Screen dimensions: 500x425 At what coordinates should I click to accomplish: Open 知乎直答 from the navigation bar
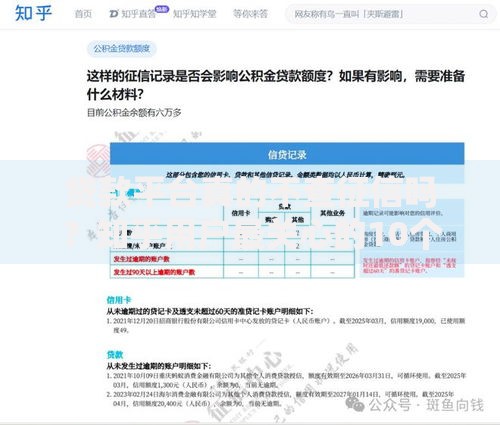coord(139,14)
